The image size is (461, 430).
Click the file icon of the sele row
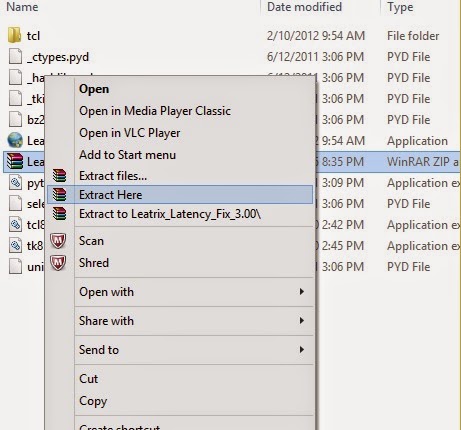click(x=15, y=203)
